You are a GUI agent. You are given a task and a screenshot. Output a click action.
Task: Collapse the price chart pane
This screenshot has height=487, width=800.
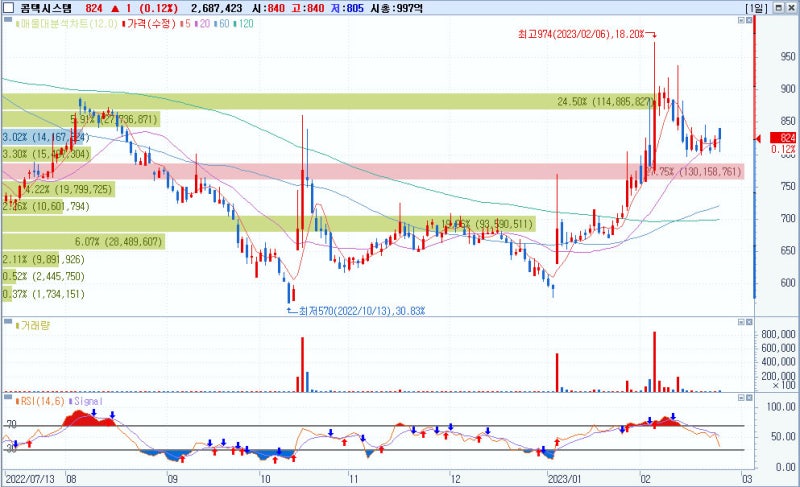click(741, 20)
